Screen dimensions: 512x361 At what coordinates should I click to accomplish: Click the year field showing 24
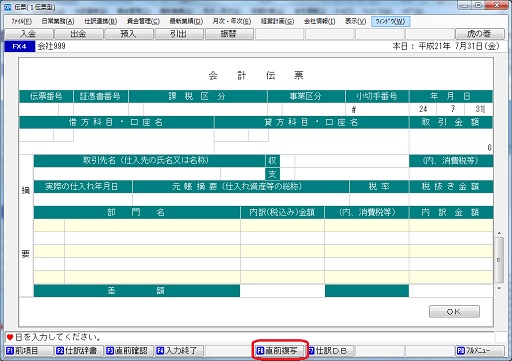point(423,109)
